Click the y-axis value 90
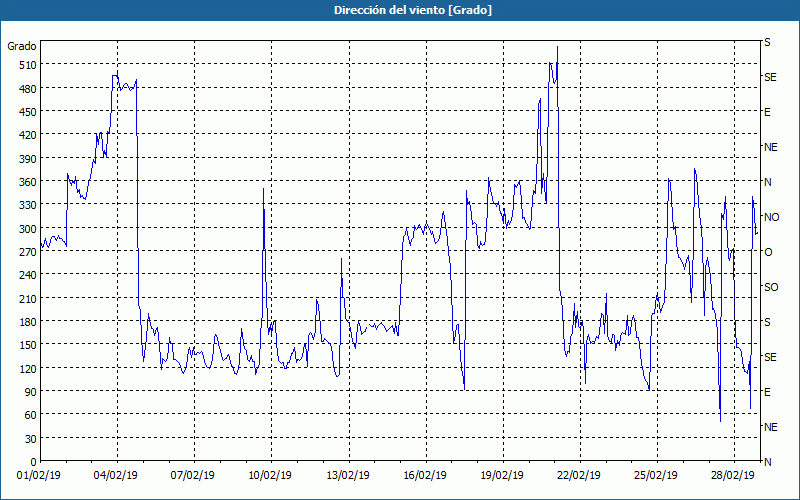 click(x=31, y=392)
